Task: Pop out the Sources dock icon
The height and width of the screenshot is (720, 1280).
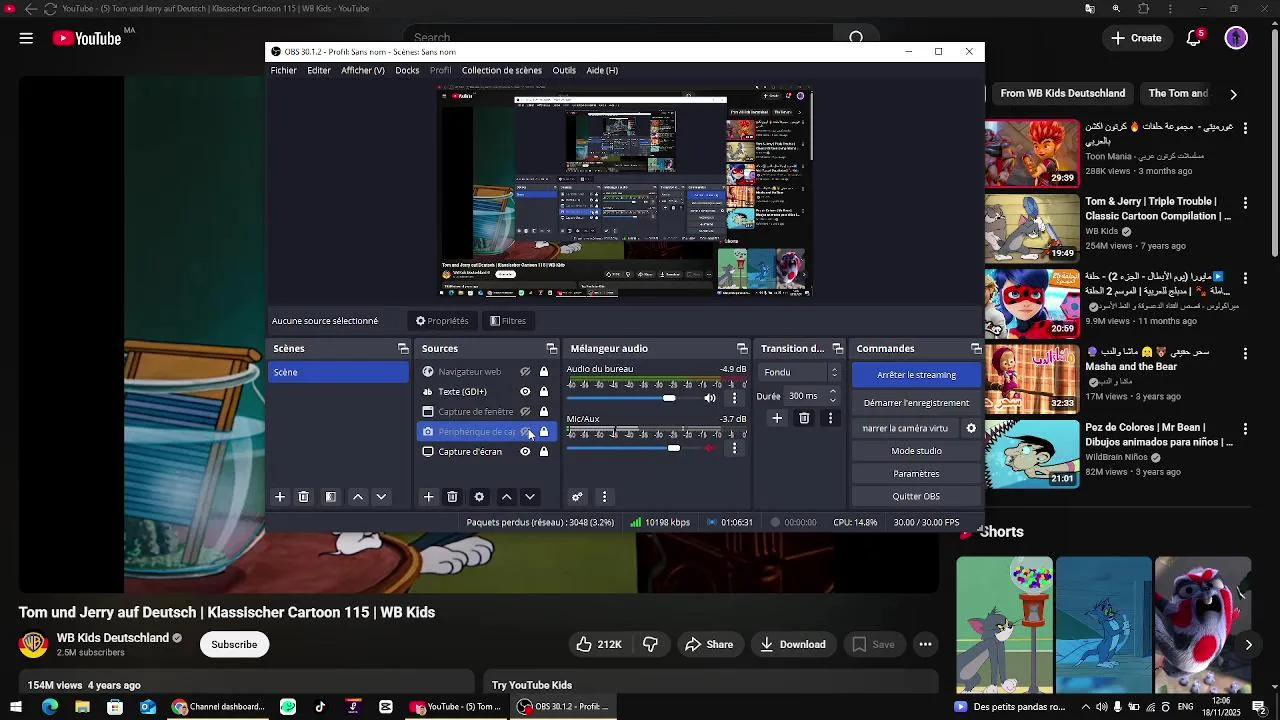Action: pos(552,349)
